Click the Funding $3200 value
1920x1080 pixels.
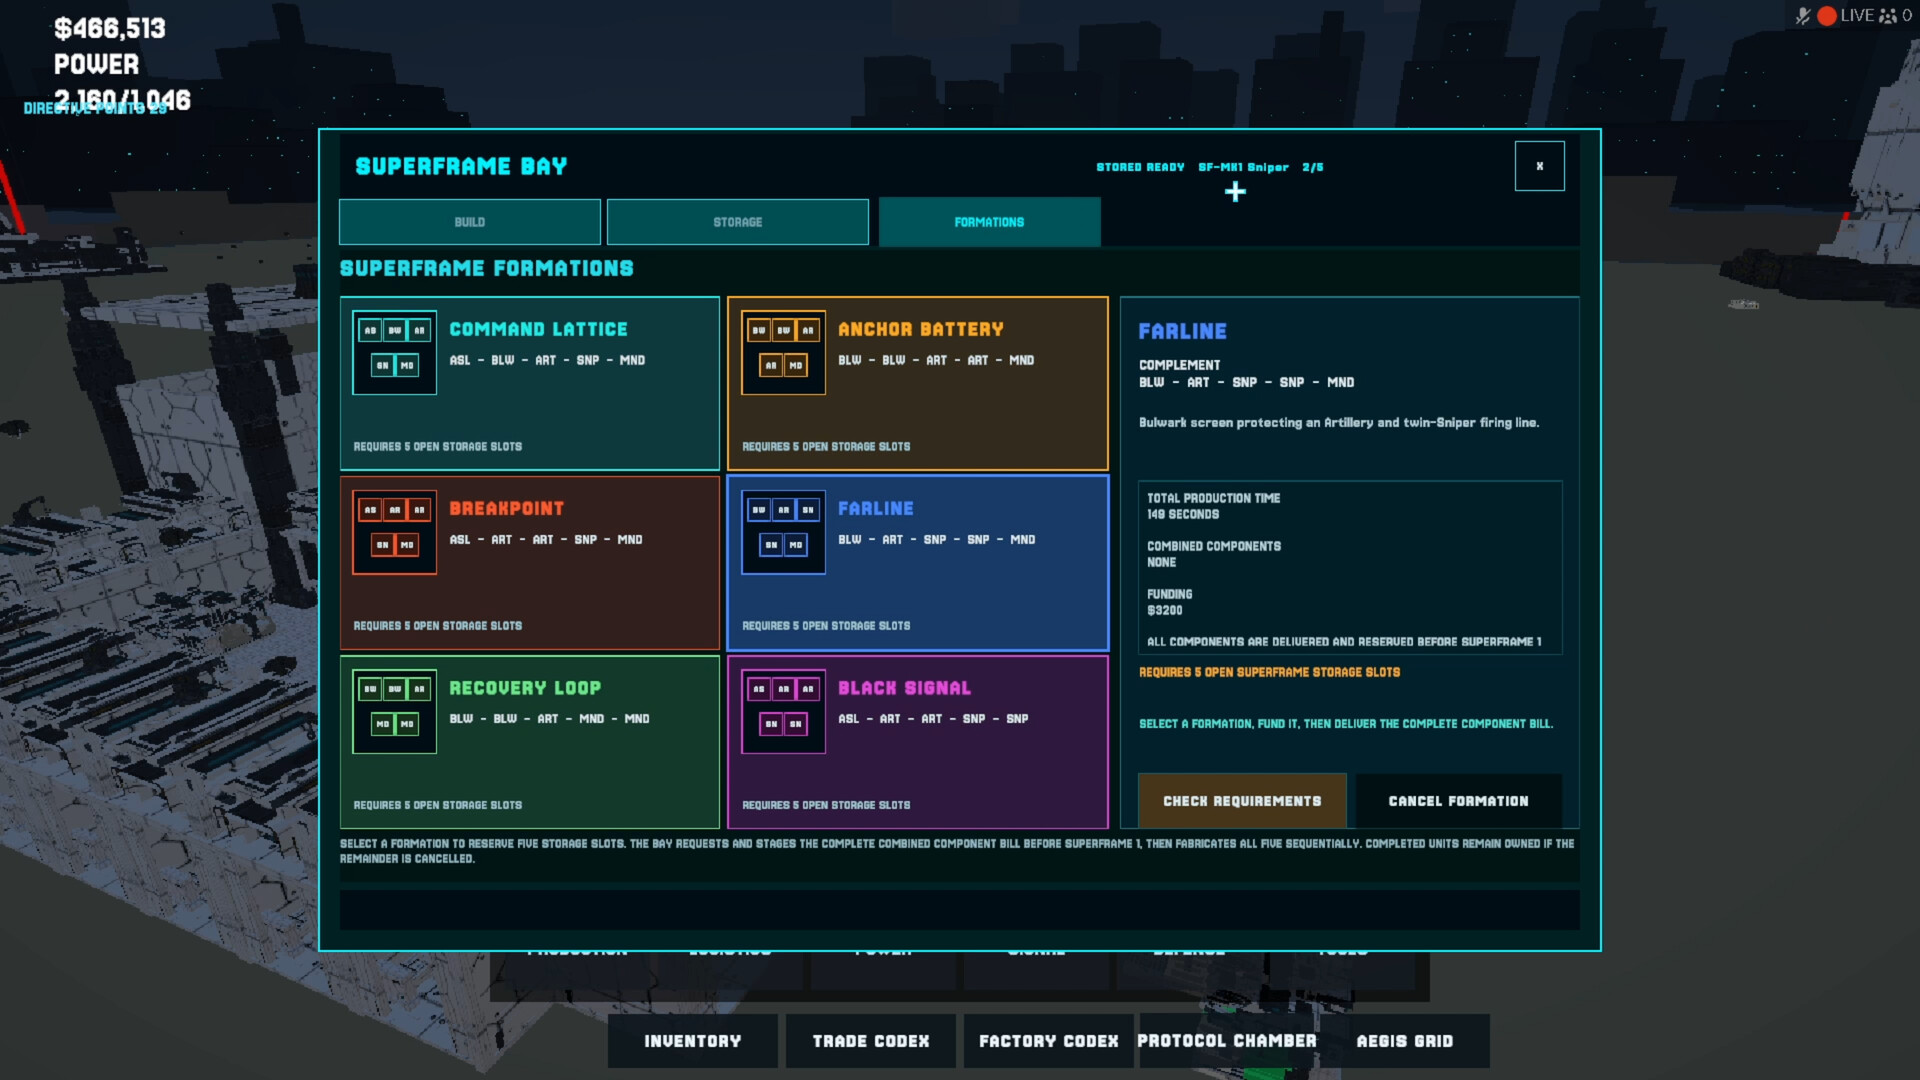(1164, 610)
